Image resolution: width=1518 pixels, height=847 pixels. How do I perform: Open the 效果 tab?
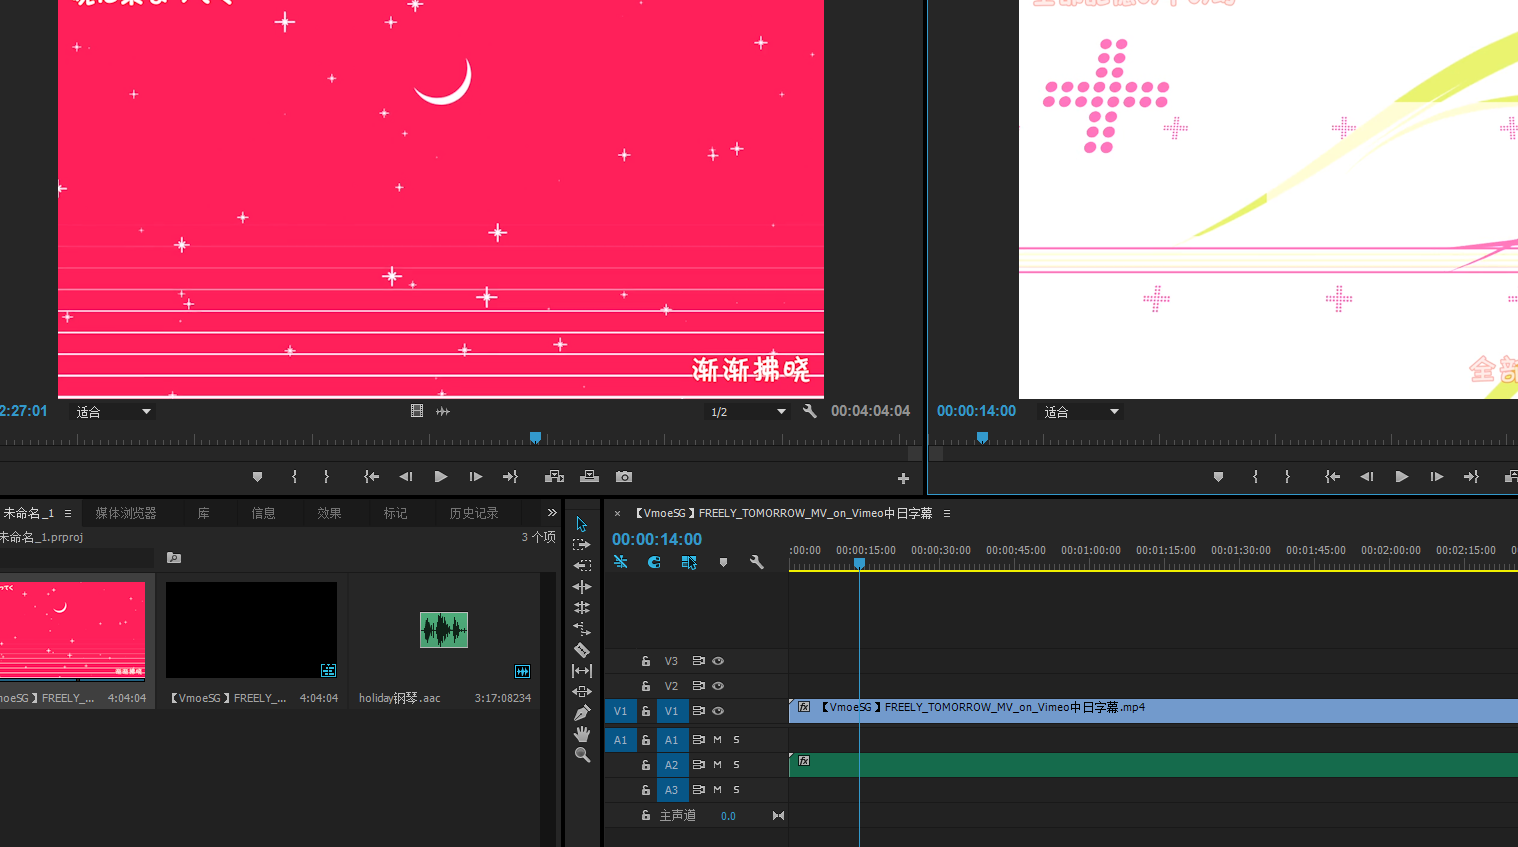tap(329, 513)
